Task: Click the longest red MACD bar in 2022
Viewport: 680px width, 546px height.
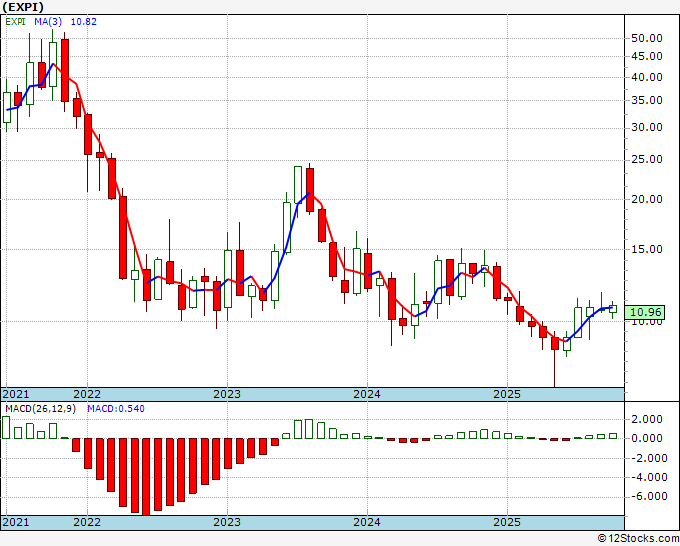Action: click(x=146, y=477)
